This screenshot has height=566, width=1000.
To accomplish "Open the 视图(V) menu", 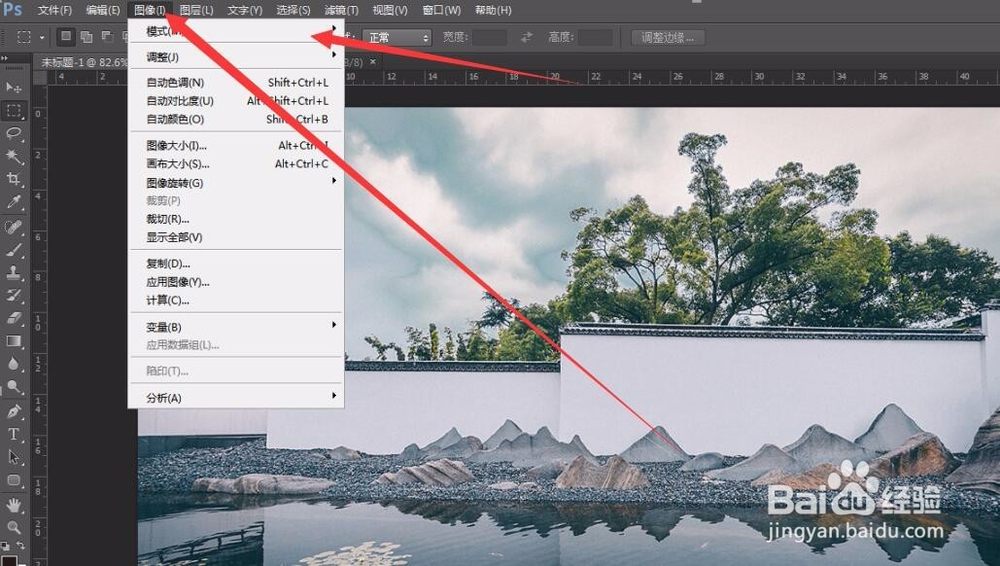I will coord(390,10).
